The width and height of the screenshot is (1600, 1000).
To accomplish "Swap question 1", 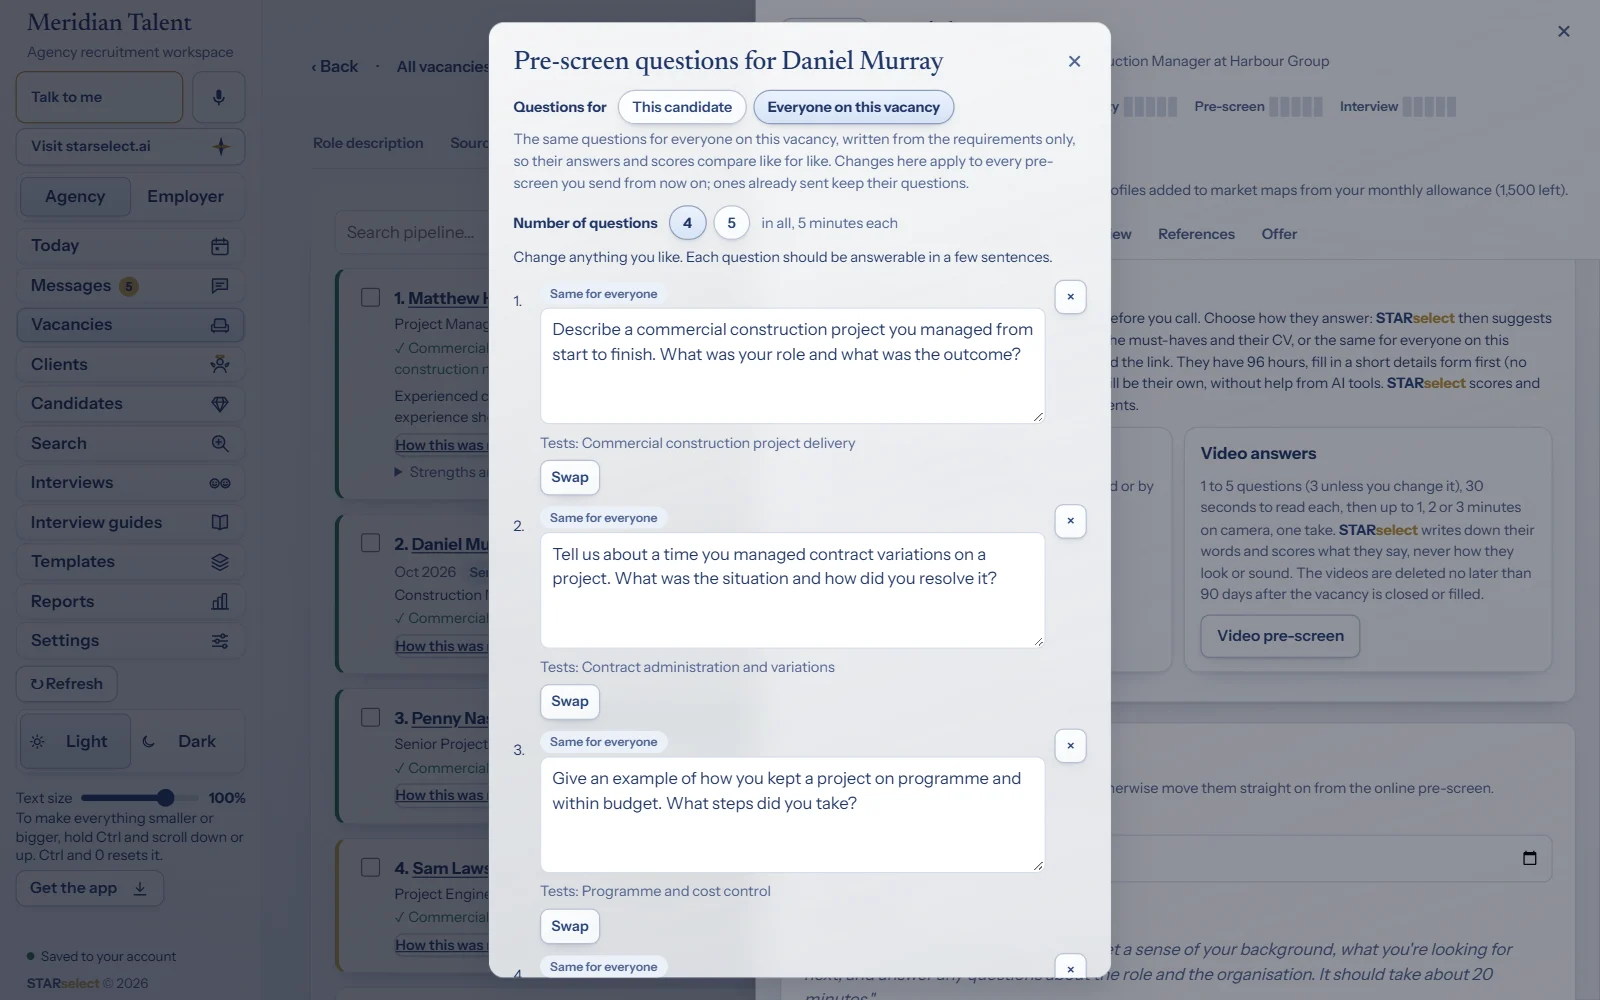I will [570, 477].
